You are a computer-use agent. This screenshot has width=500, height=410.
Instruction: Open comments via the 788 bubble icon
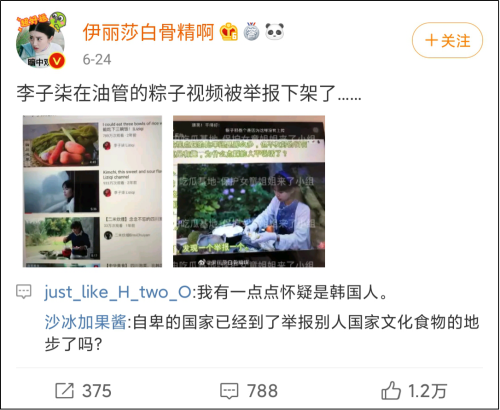tap(229, 391)
